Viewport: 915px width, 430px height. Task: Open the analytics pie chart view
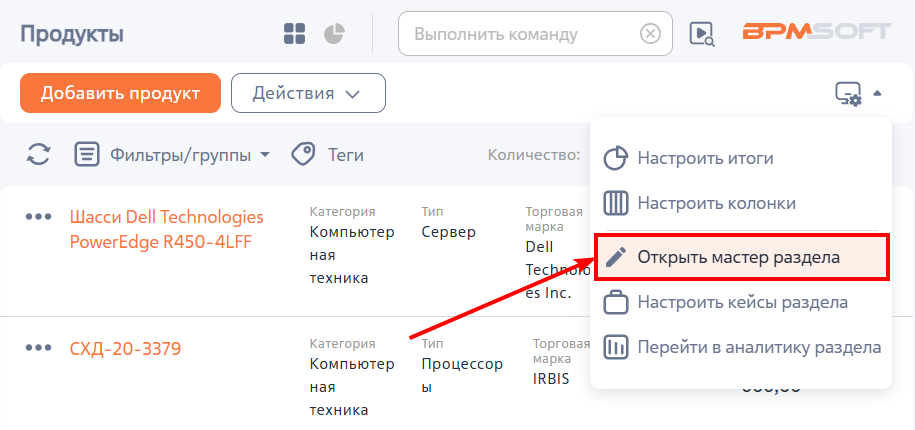pyautogui.click(x=335, y=33)
